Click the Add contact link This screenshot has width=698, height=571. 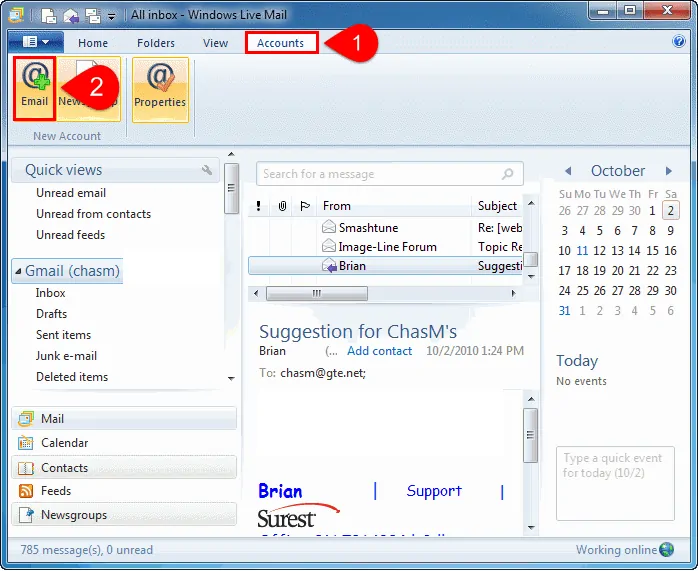[379, 351]
